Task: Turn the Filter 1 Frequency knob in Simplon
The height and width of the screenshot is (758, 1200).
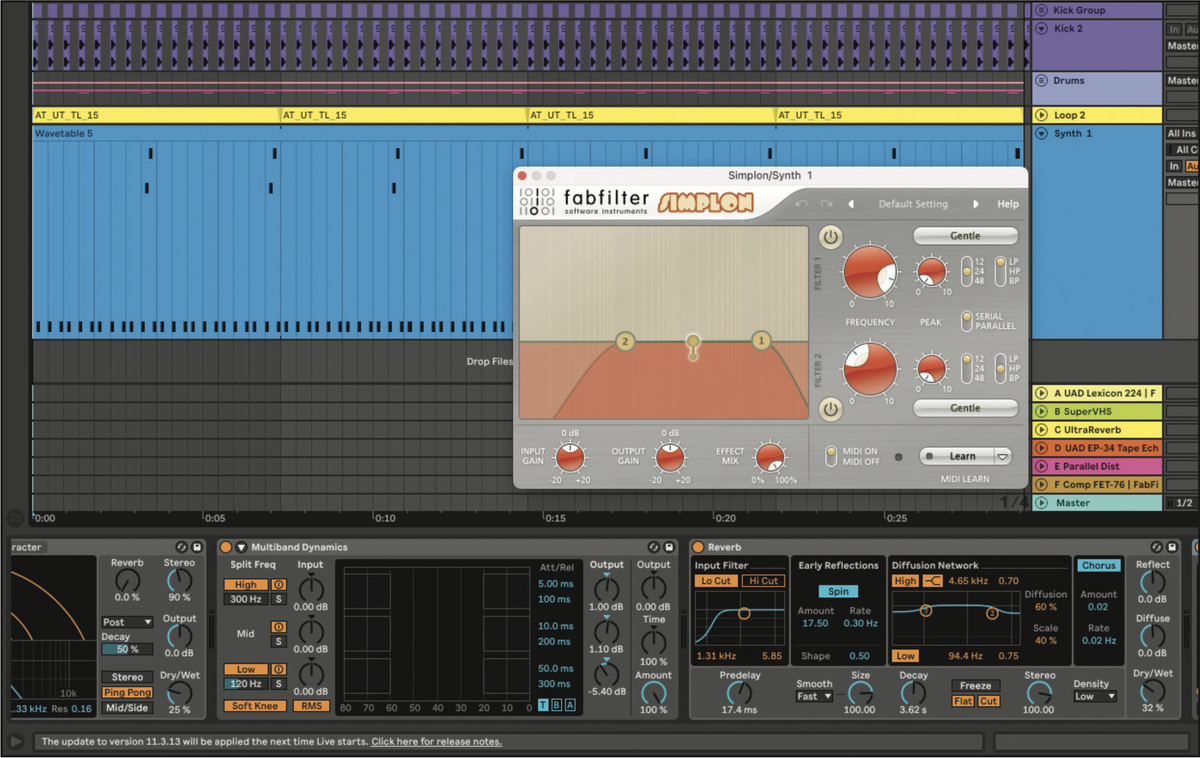Action: coord(869,272)
